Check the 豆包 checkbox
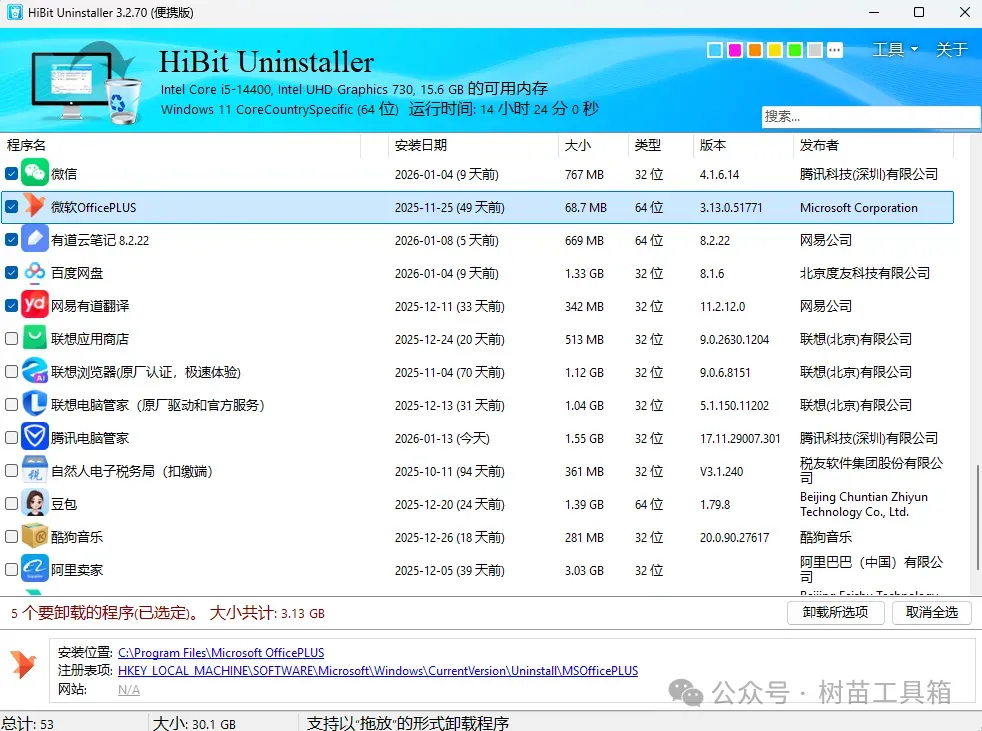This screenshot has height=731, width=982. point(11,504)
